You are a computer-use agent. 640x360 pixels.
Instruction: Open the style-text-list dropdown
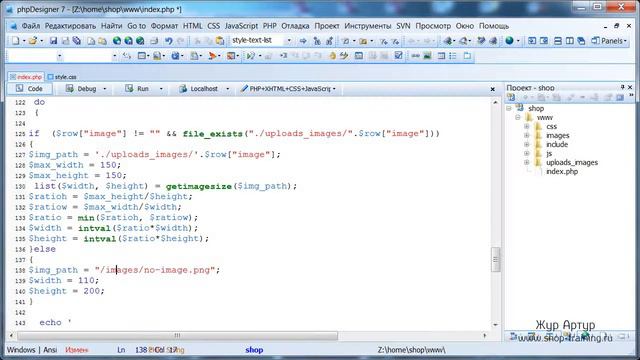coord(289,41)
